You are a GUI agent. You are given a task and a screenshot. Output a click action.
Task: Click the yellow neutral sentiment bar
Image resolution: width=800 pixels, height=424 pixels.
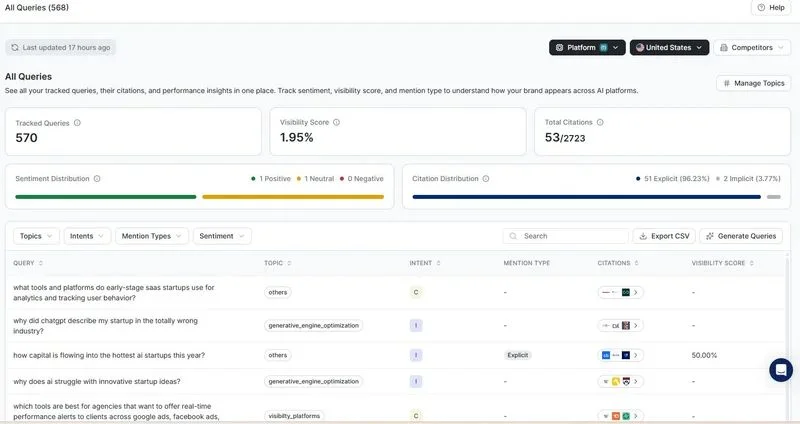(x=293, y=197)
